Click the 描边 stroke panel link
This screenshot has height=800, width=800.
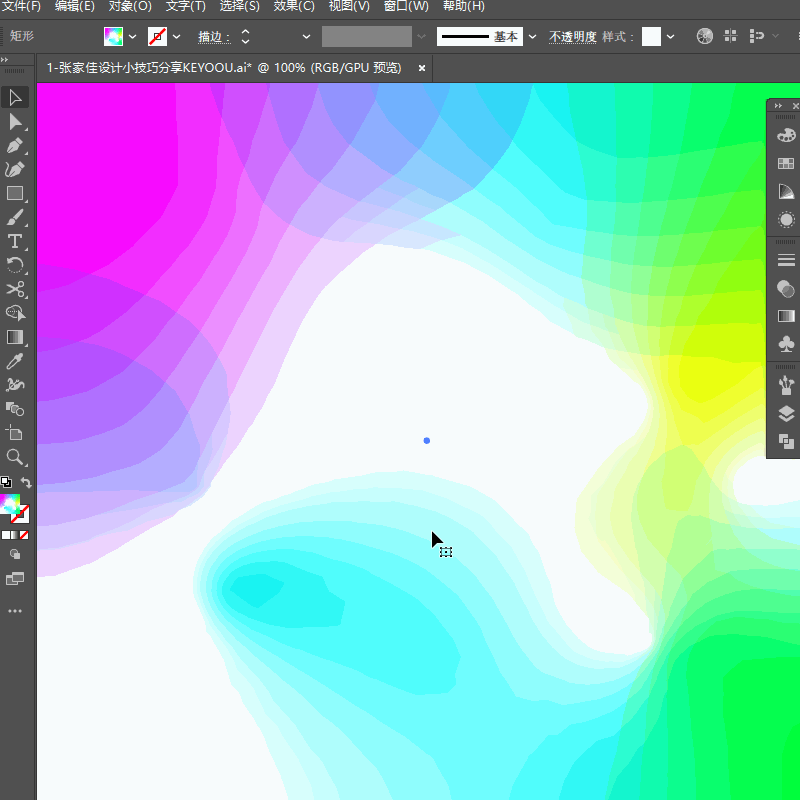tap(214, 37)
